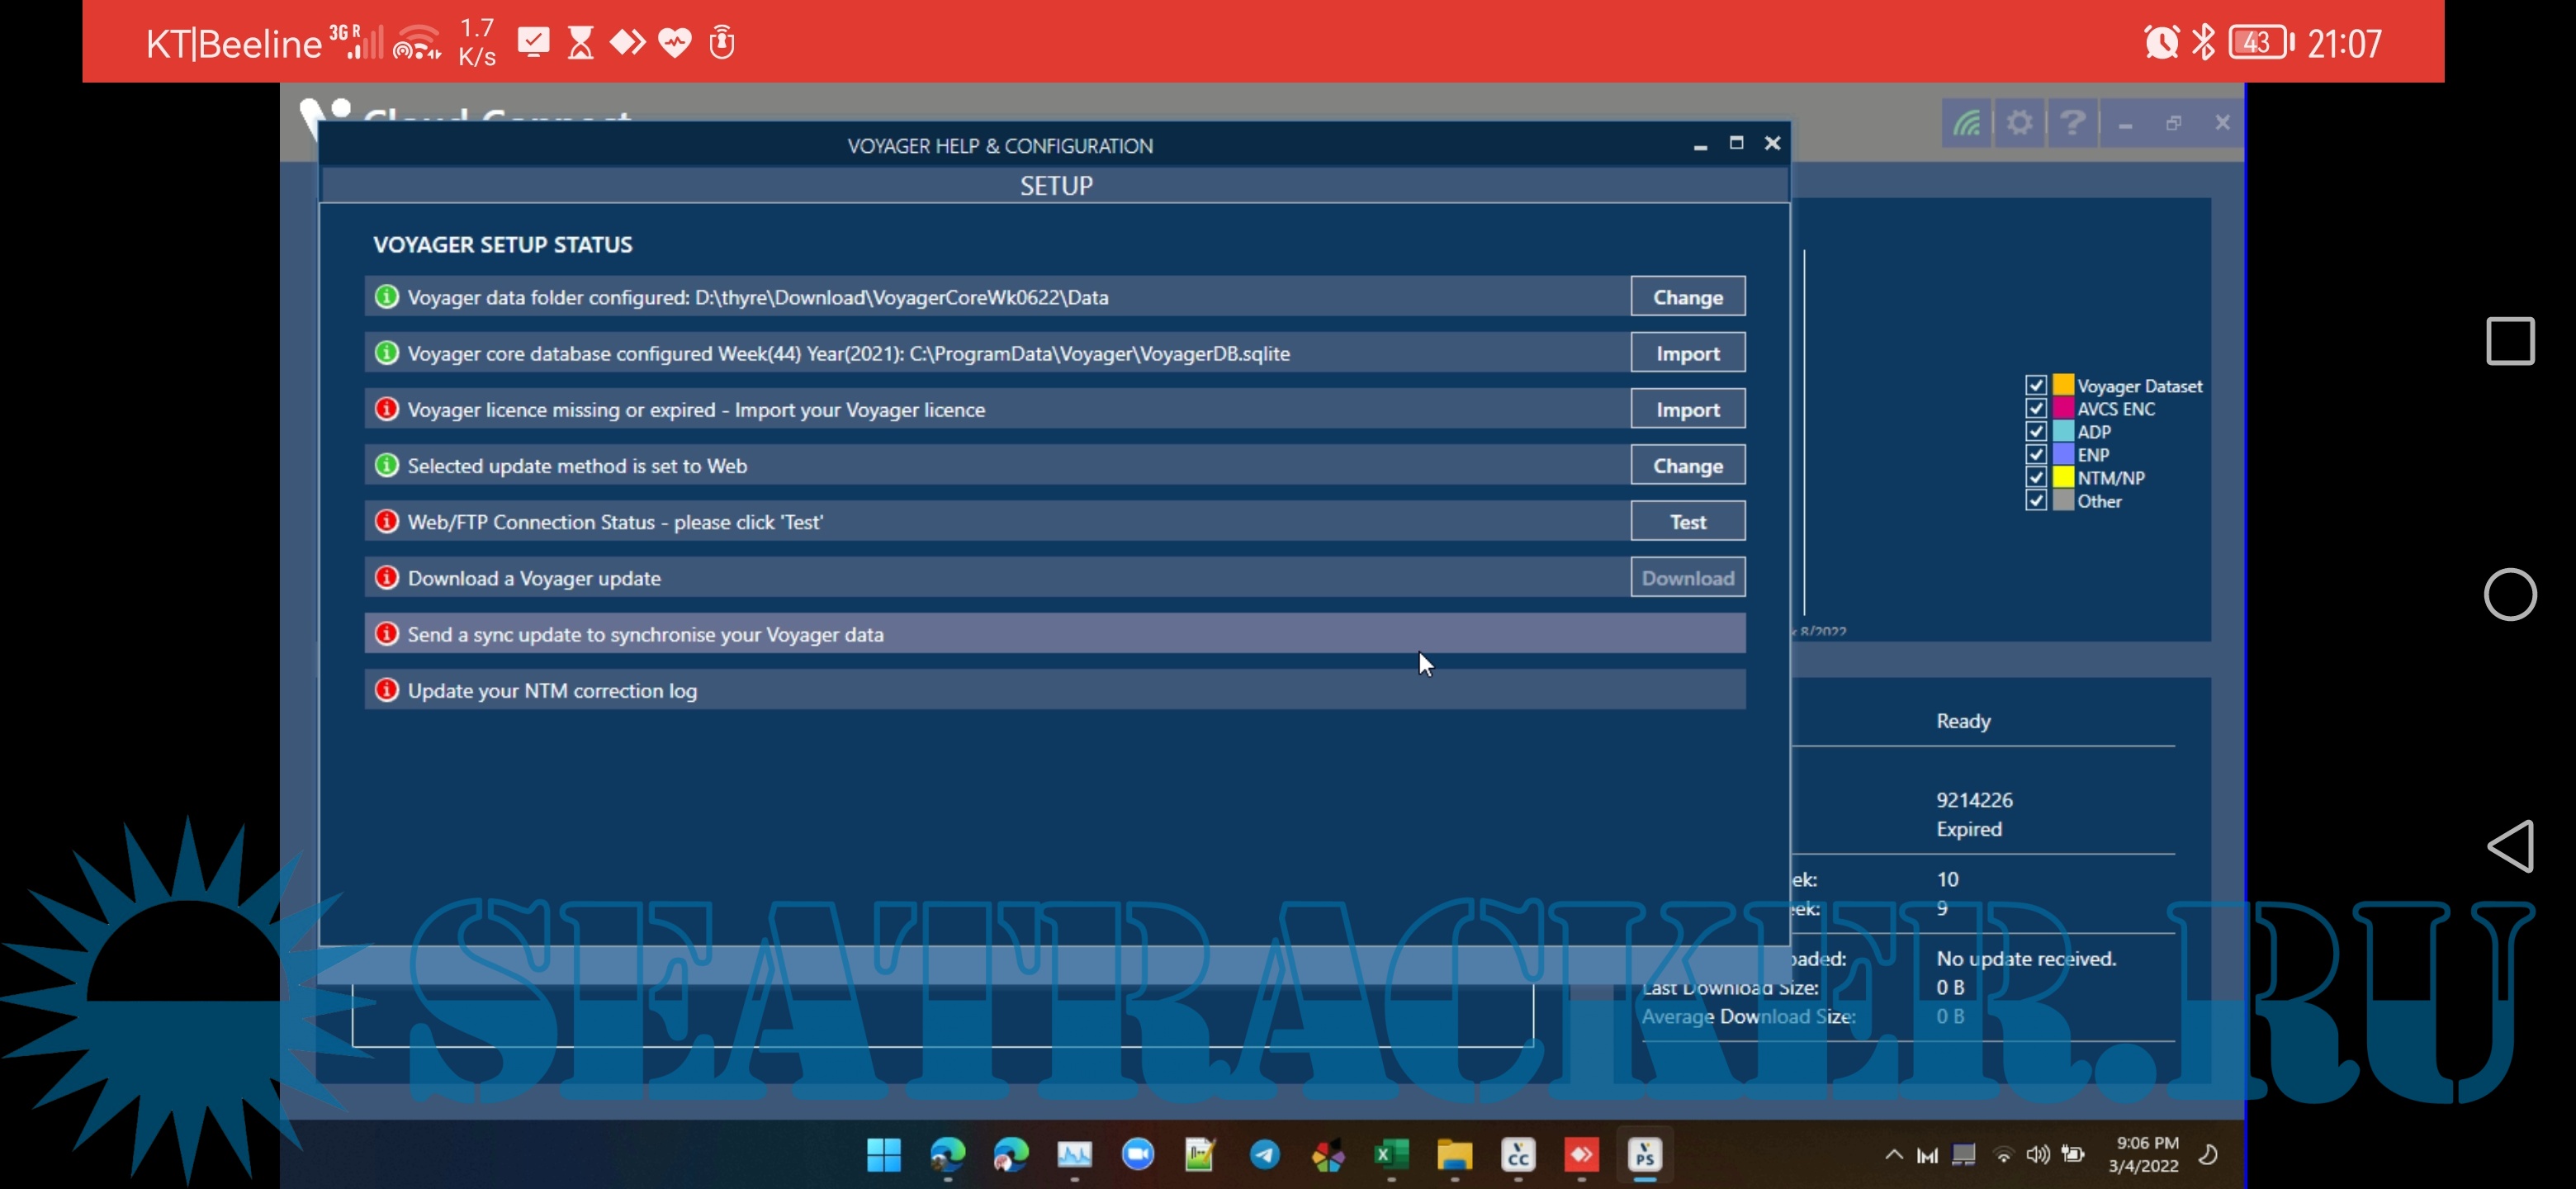Select the sync update status row
The height and width of the screenshot is (1189, 2576).
pos(1054,634)
